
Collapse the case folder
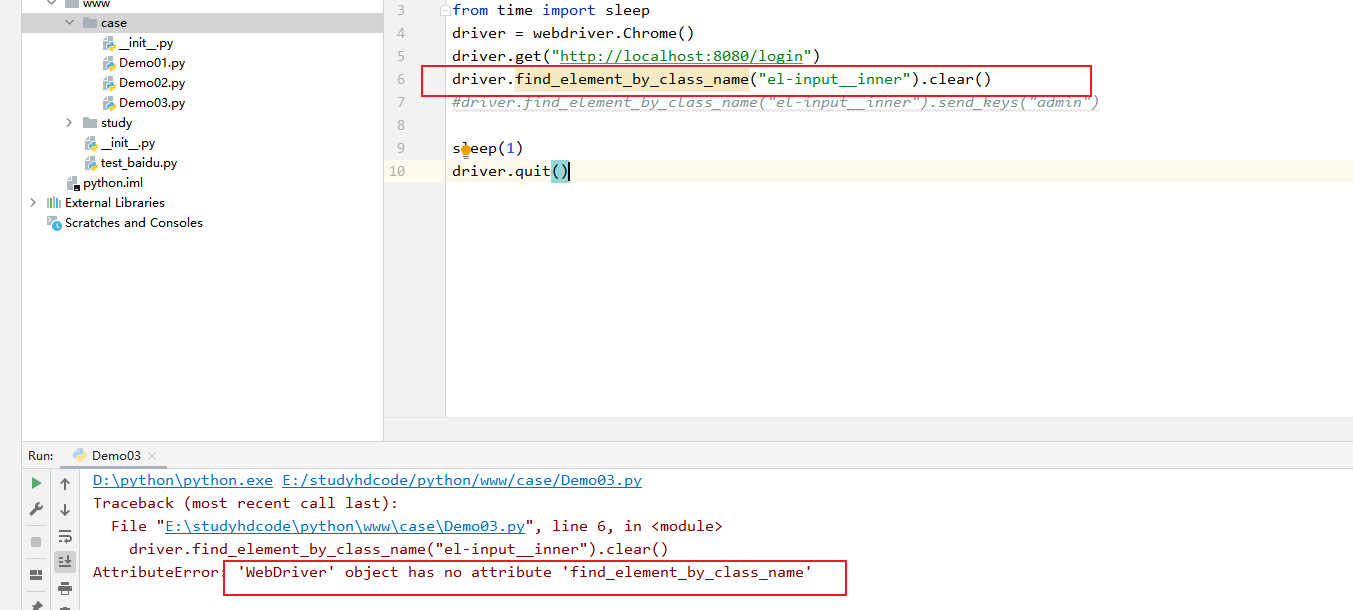click(69, 21)
